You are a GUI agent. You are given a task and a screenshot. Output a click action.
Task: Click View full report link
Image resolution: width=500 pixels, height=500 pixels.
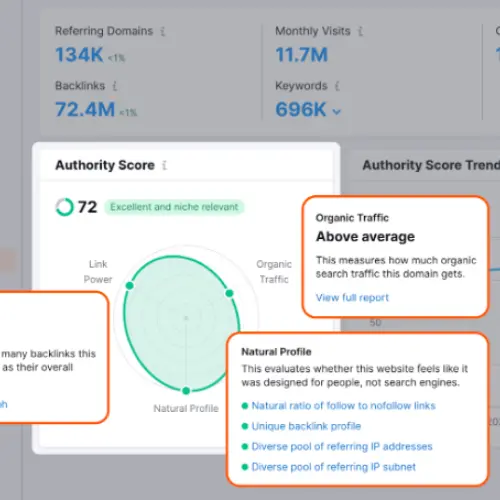click(352, 298)
